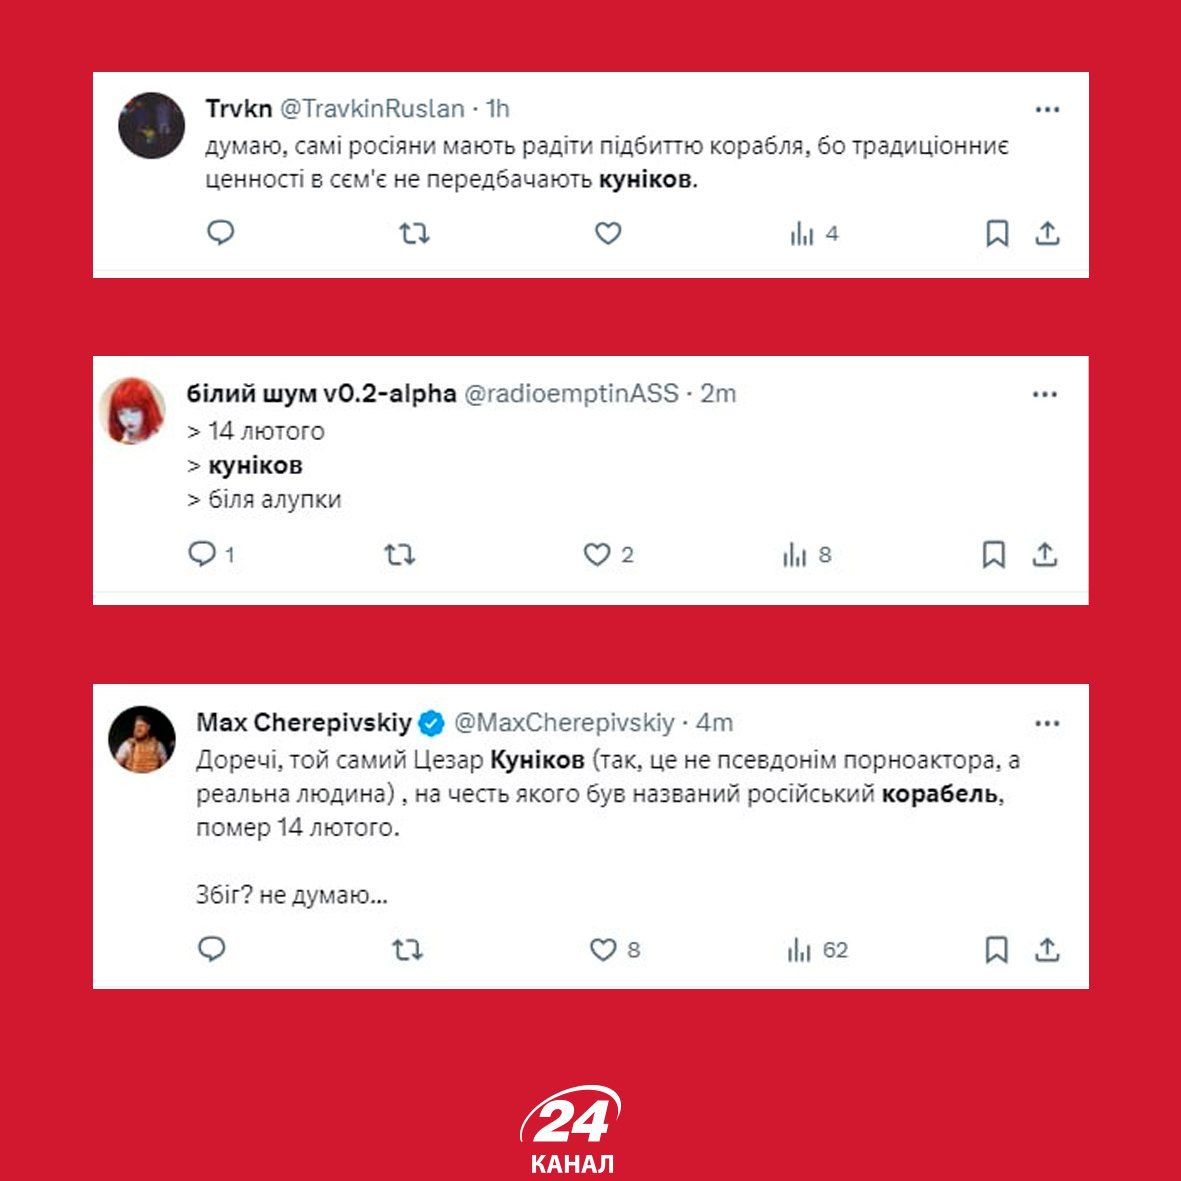Open the red-haired avatar profile

[133, 410]
